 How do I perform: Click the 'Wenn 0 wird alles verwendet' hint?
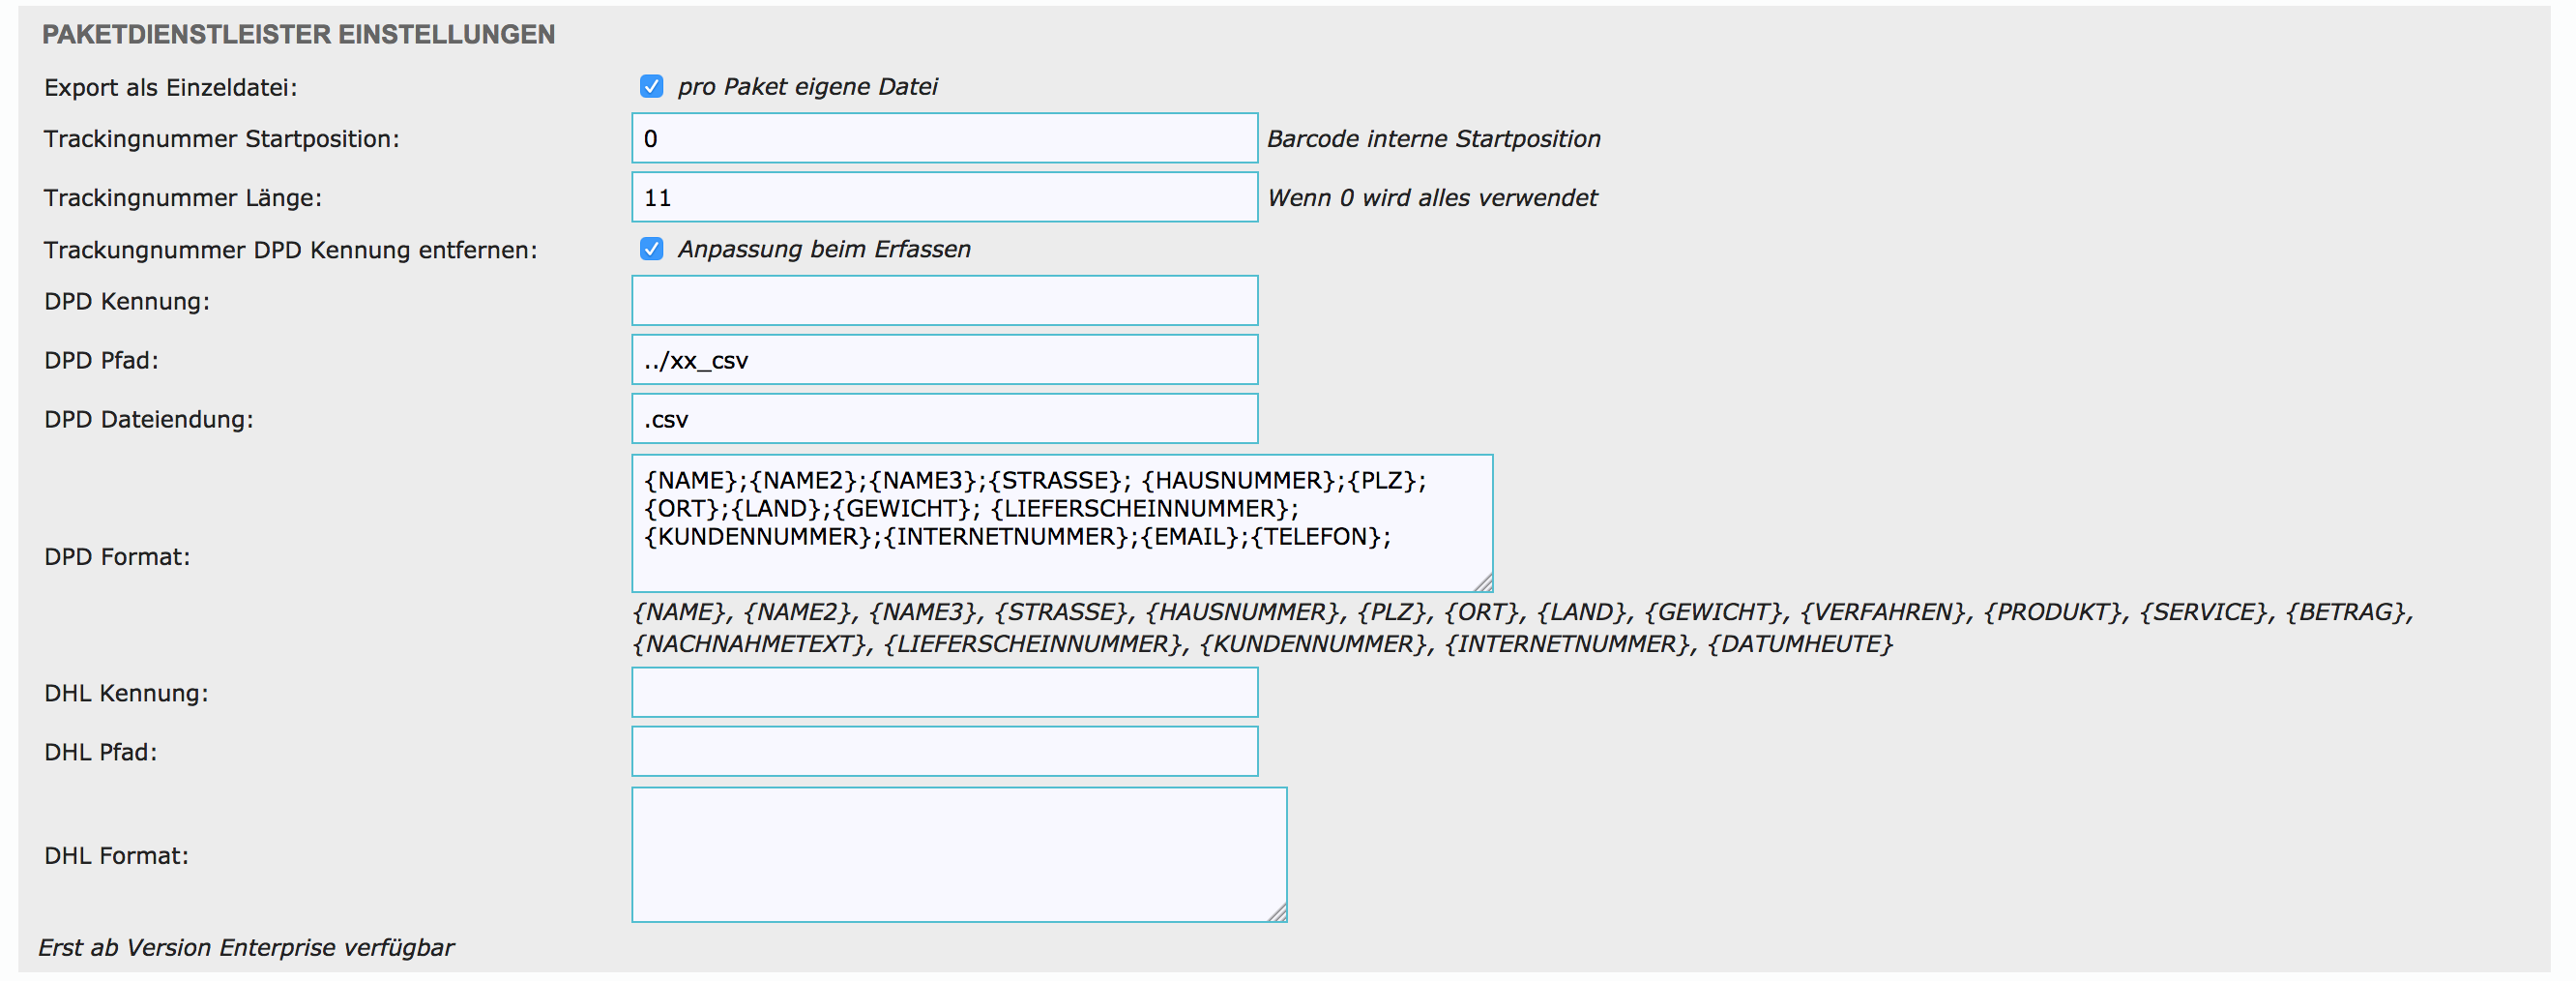click(x=1431, y=198)
